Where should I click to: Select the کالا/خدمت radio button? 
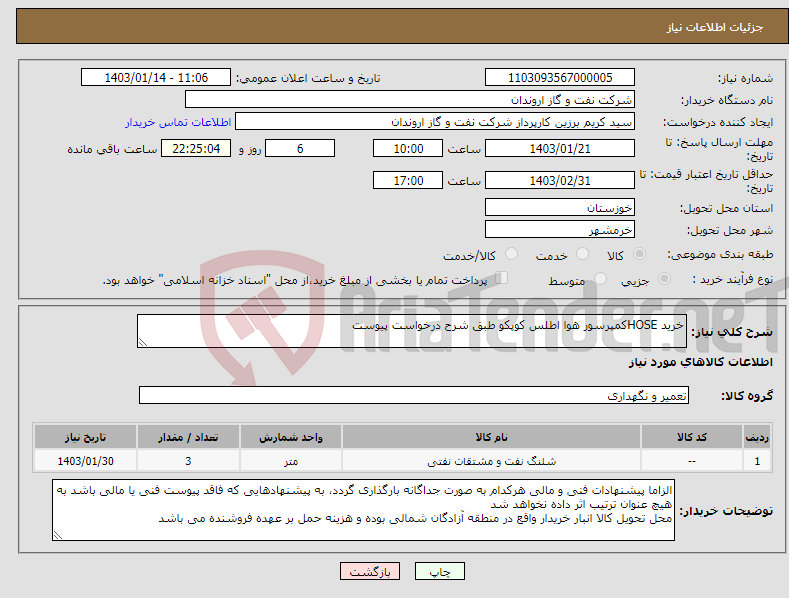(511, 254)
